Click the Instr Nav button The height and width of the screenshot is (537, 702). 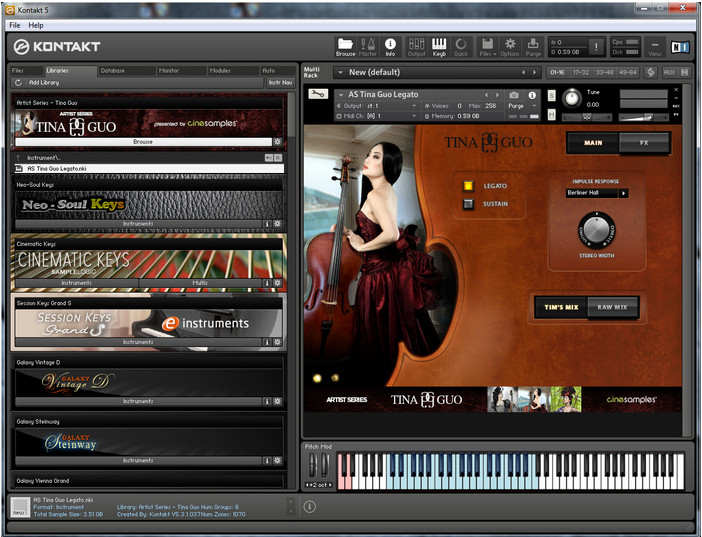pyautogui.click(x=281, y=82)
